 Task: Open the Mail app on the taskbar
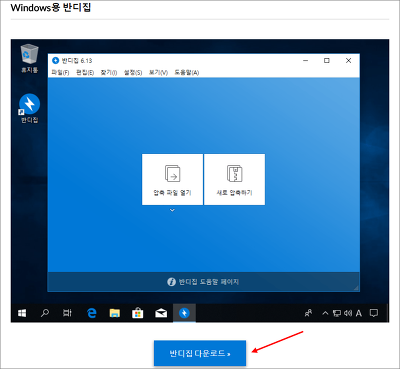pos(161,313)
